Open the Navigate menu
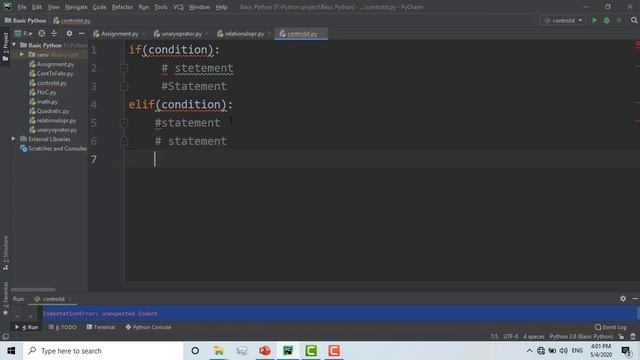640x360 pixels. tap(76, 7)
